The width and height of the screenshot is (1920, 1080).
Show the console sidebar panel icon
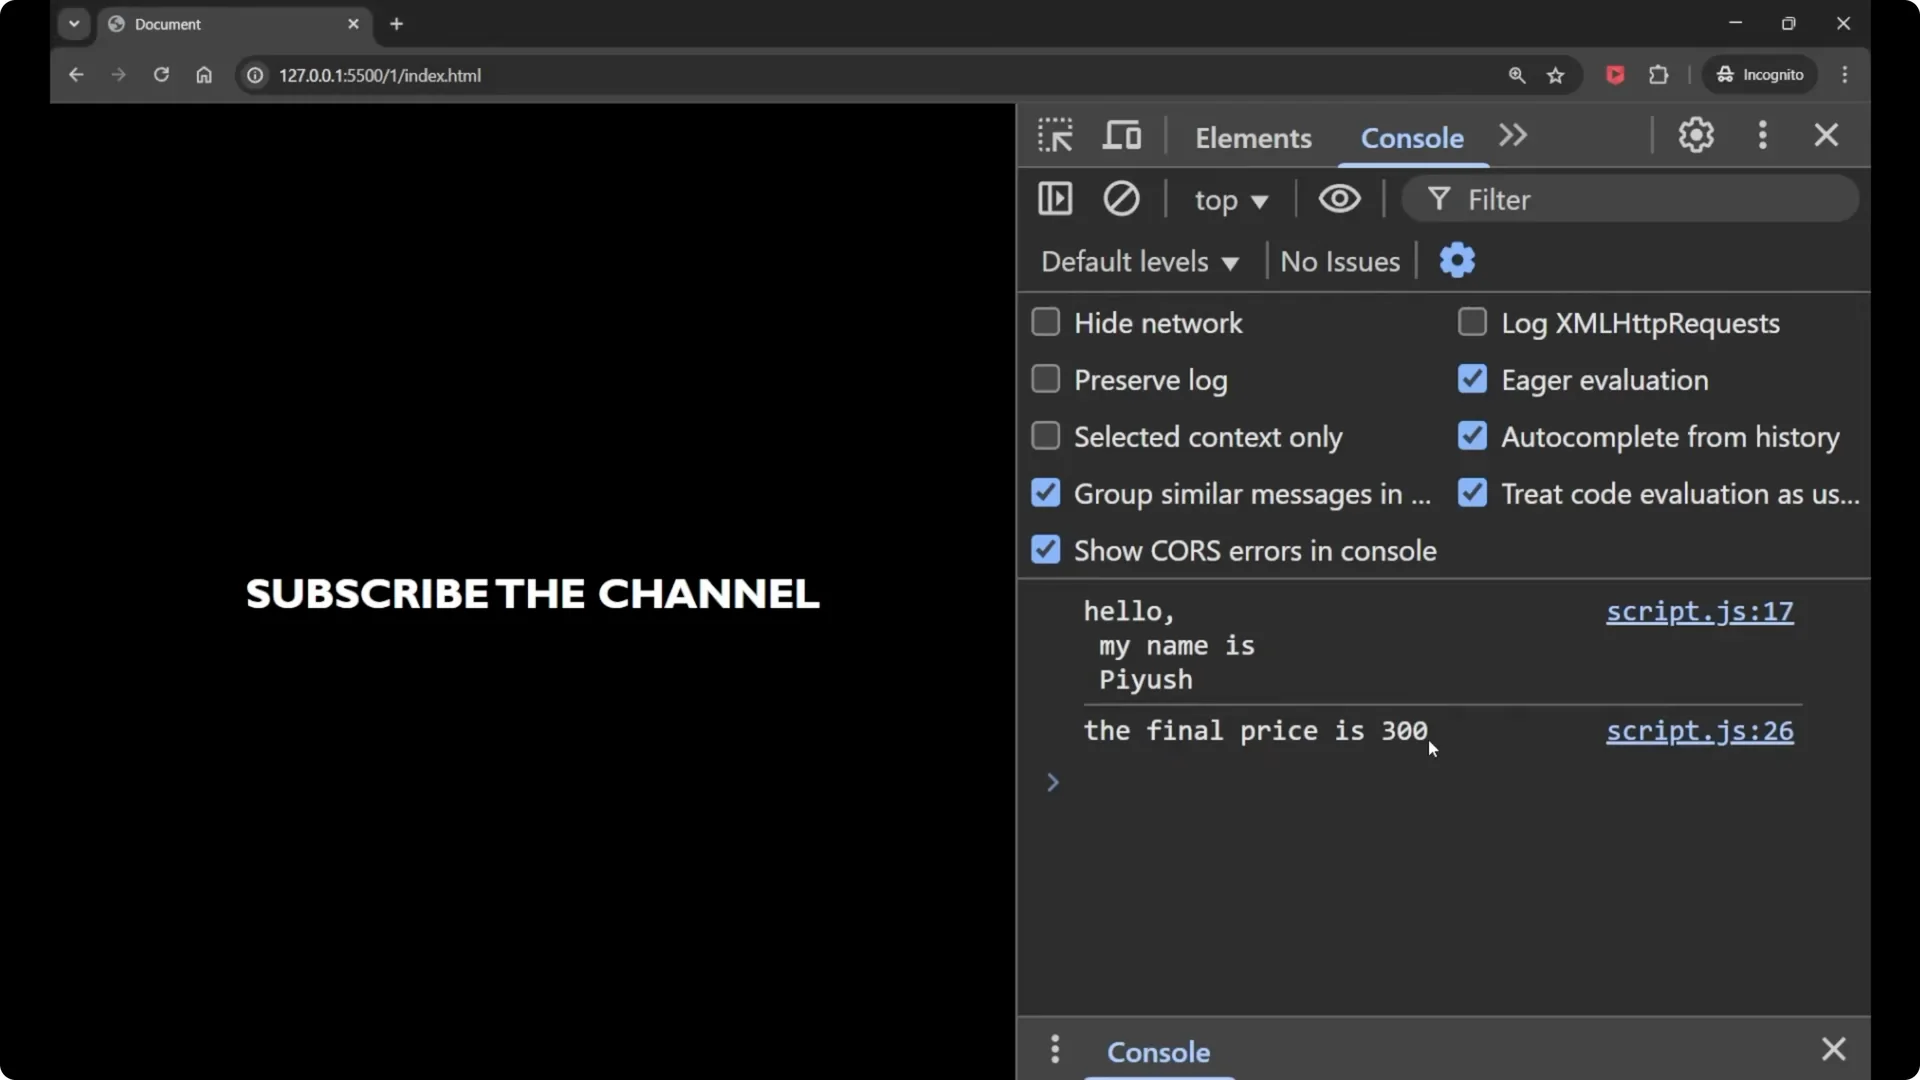pos(1055,199)
